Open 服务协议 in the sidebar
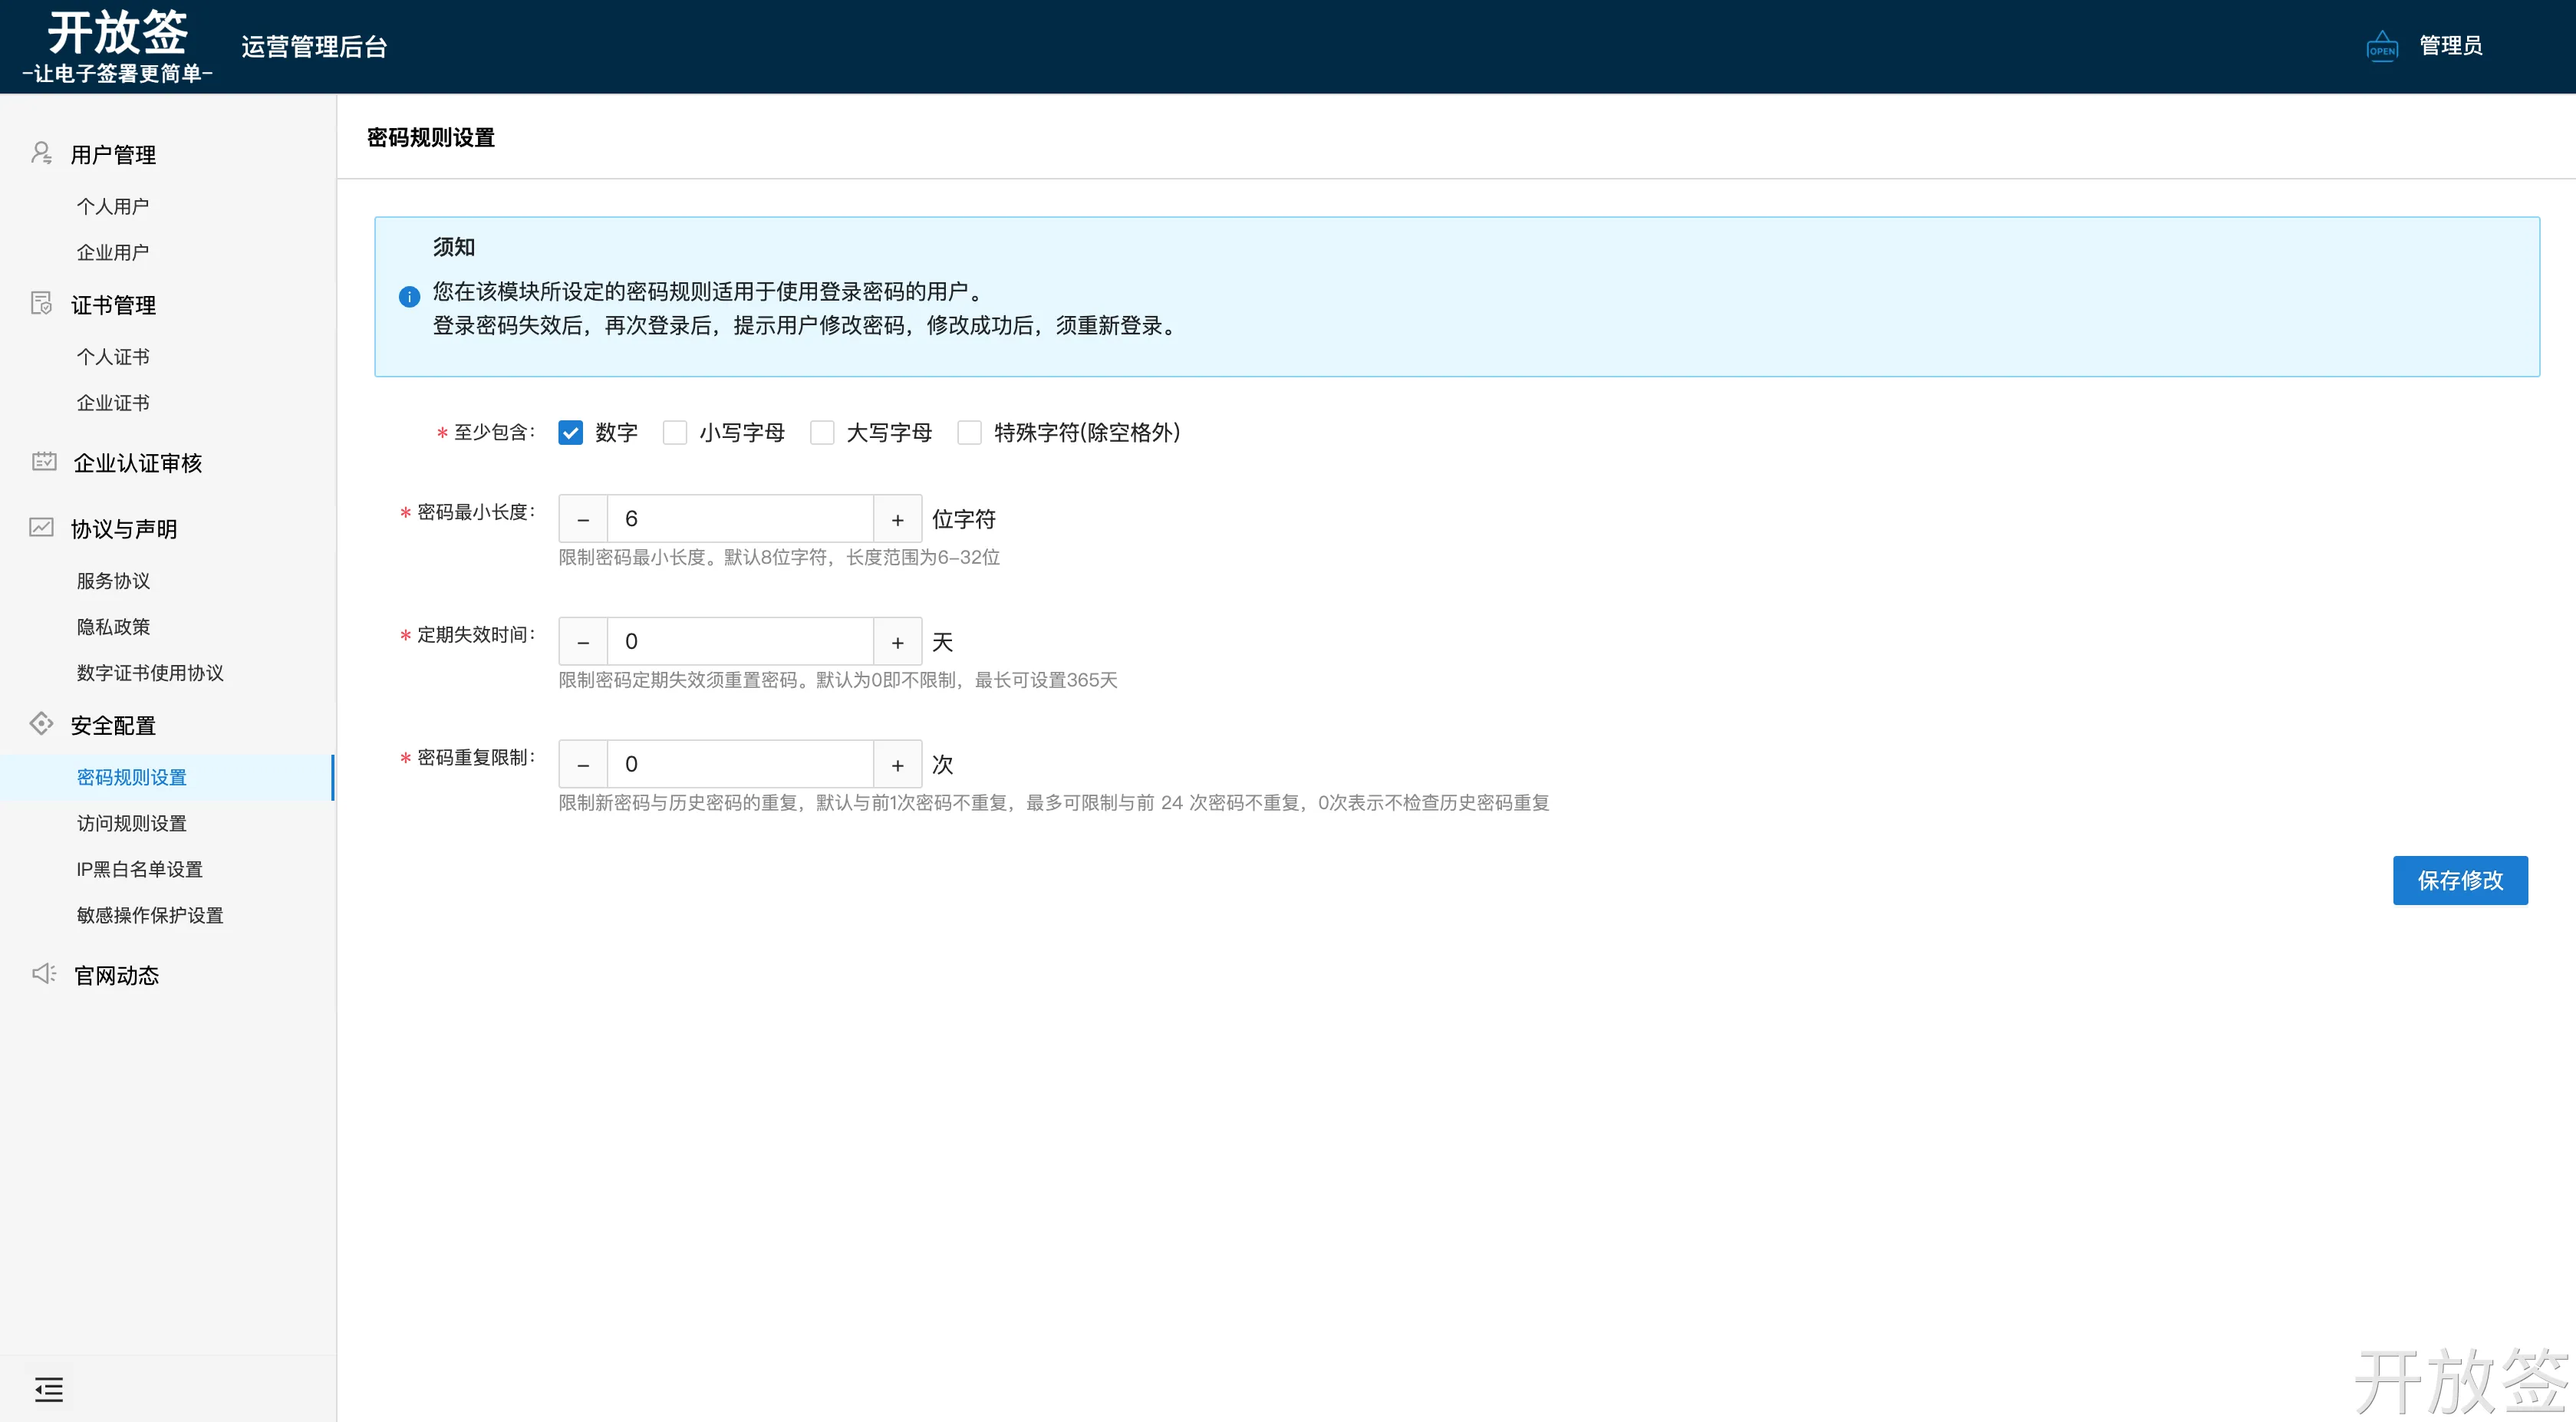 pyautogui.click(x=113, y=580)
